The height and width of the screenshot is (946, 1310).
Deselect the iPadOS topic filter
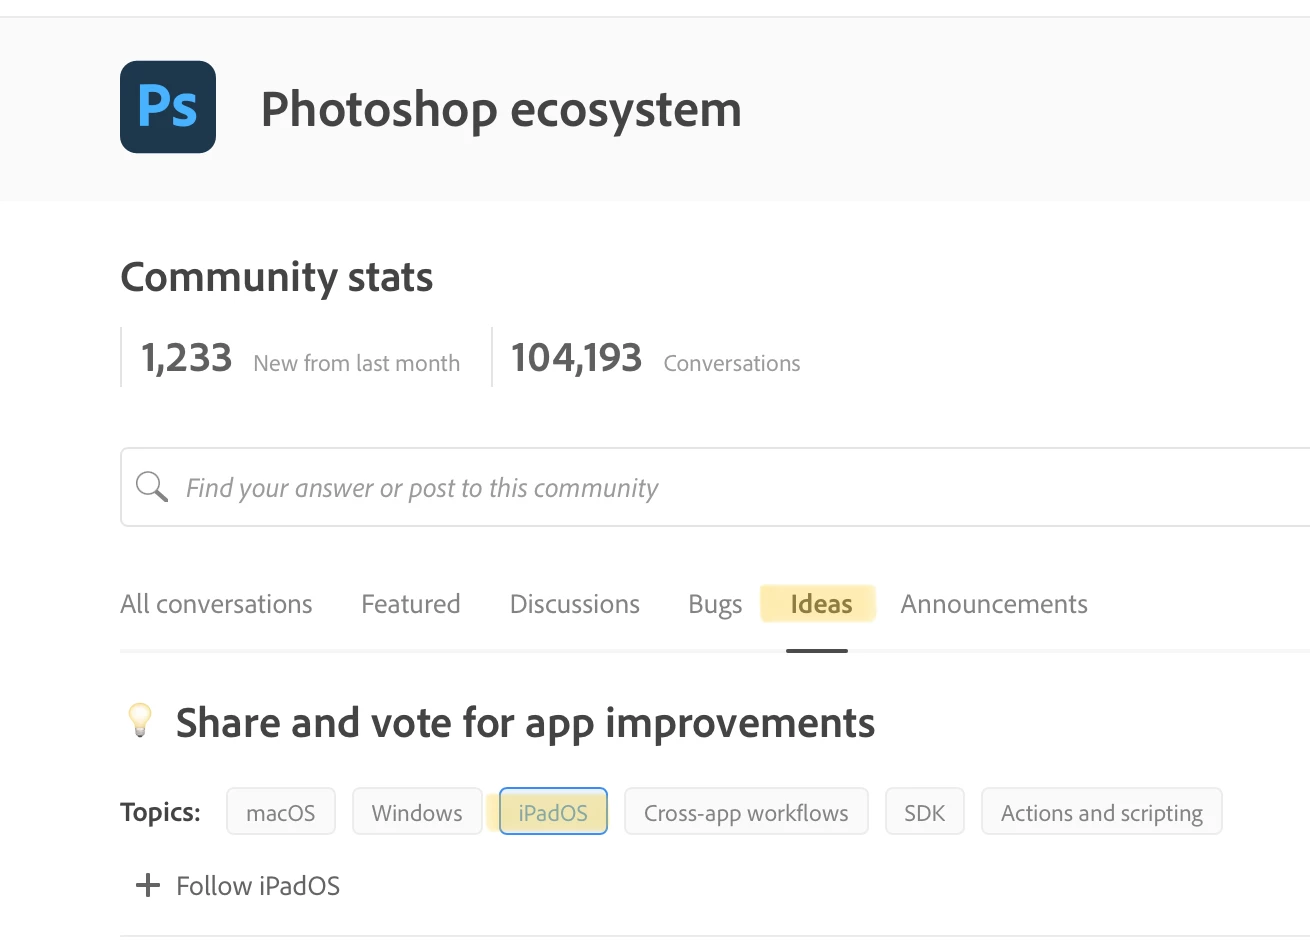pos(553,812)
